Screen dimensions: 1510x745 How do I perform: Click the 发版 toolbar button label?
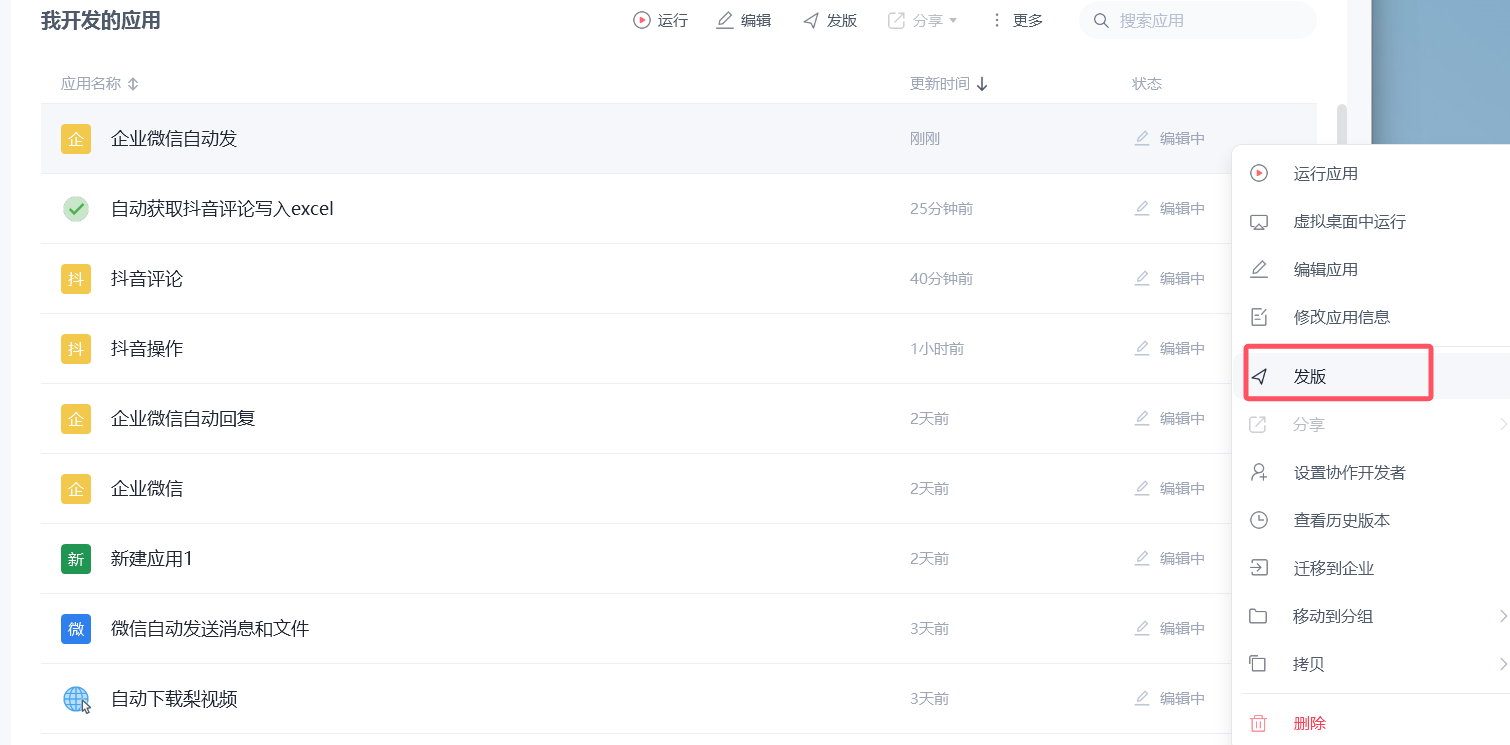842,20
